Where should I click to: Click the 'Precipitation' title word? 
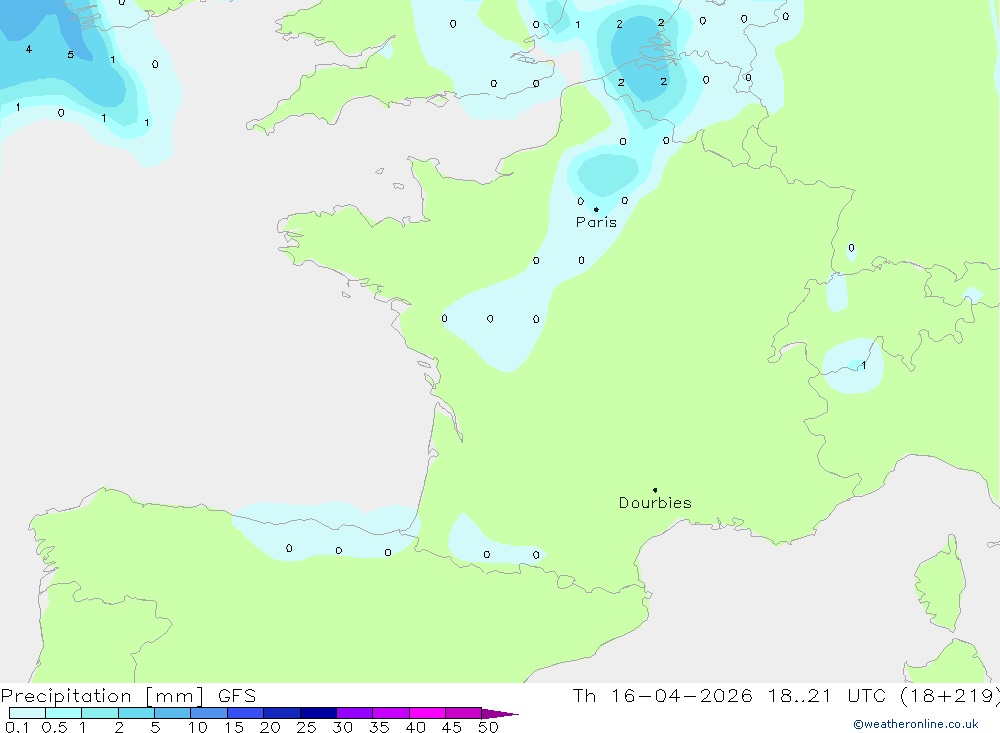tap(66, 696)
